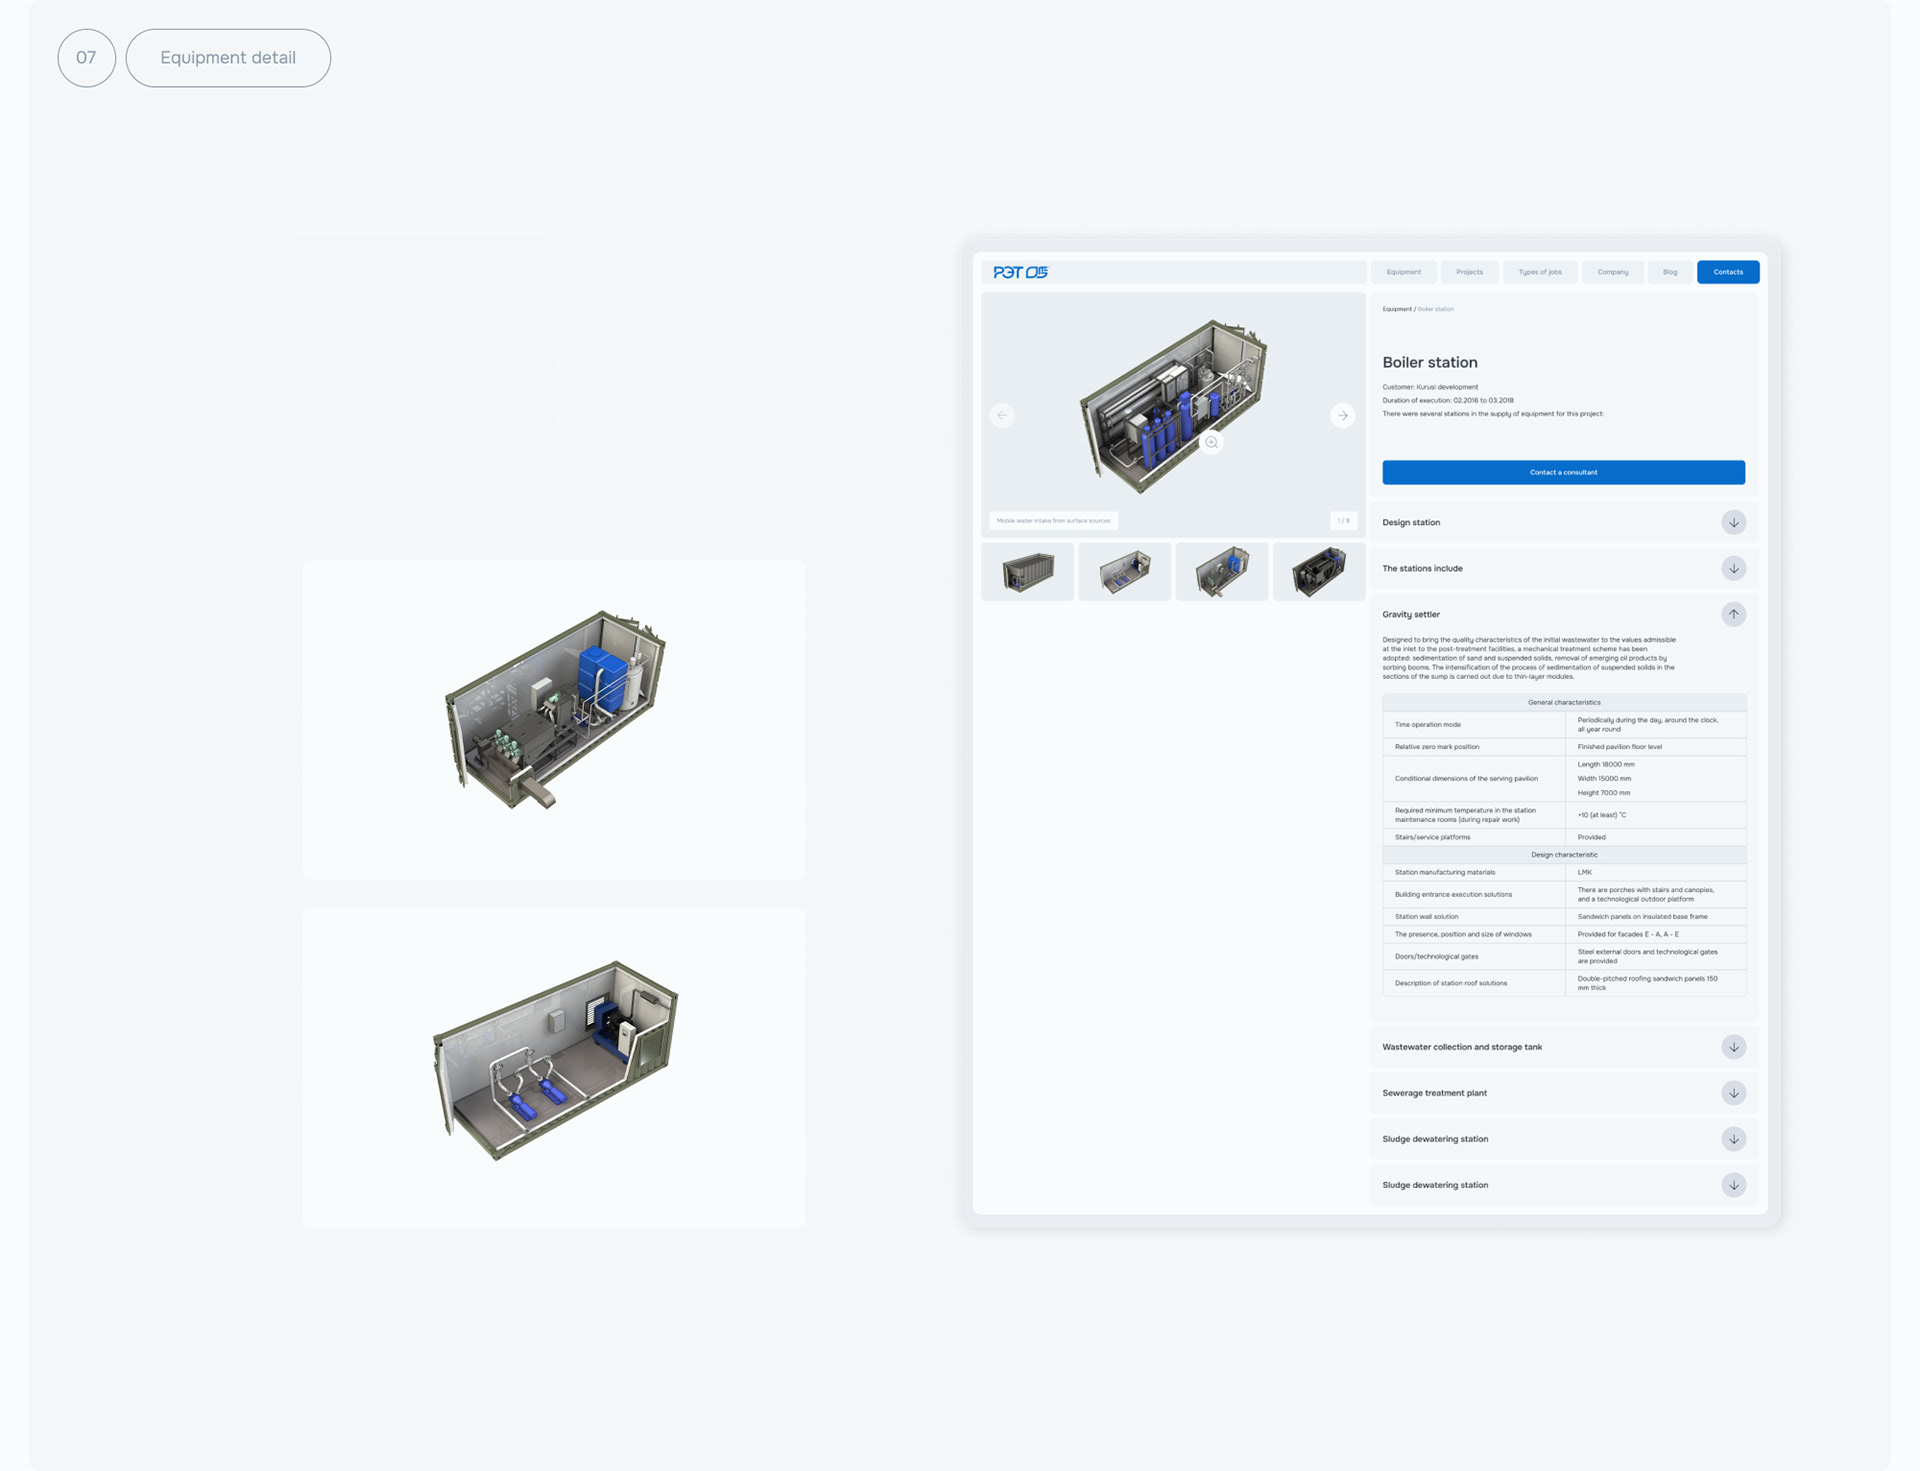Expand the Design station section
Viewport: 1920px width, 1471px height.
(1733, 522)
